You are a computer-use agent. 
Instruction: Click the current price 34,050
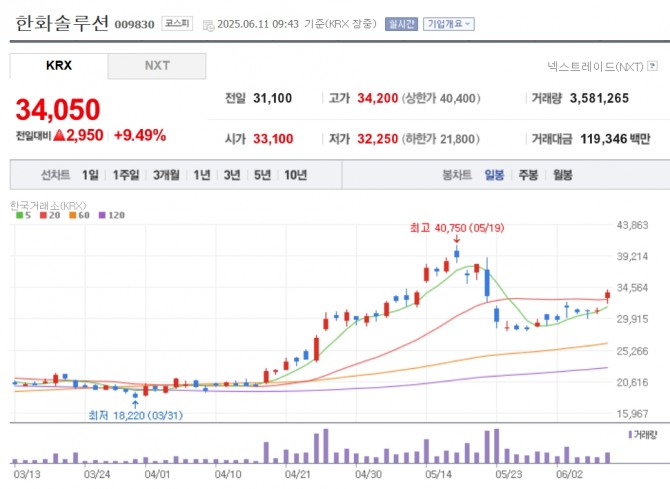click(58, 109)
